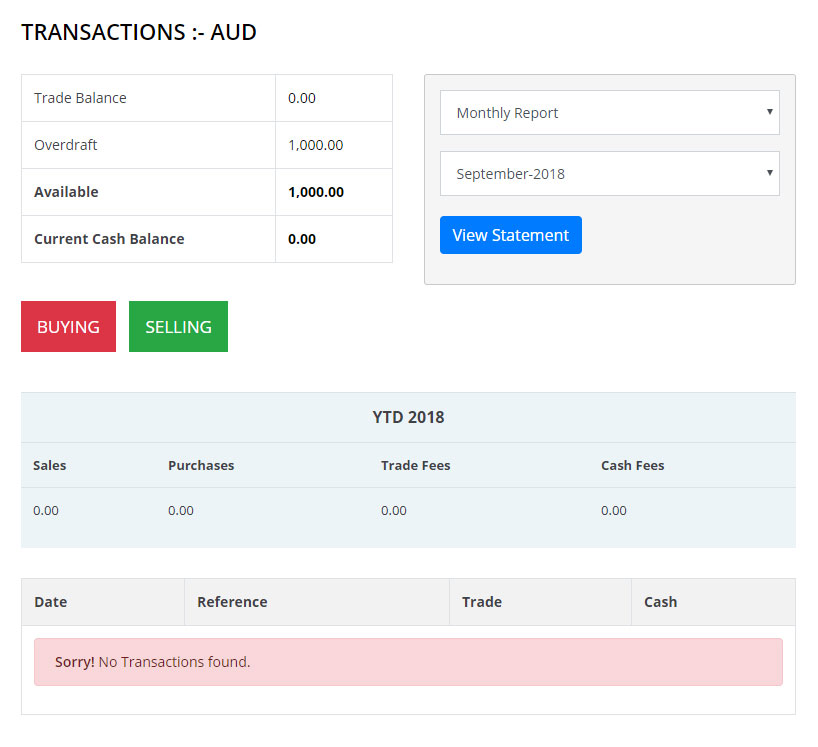Select the Trade Fees label
The height and width of the screenshot is (747, 818).
click(x=415, y=465)
